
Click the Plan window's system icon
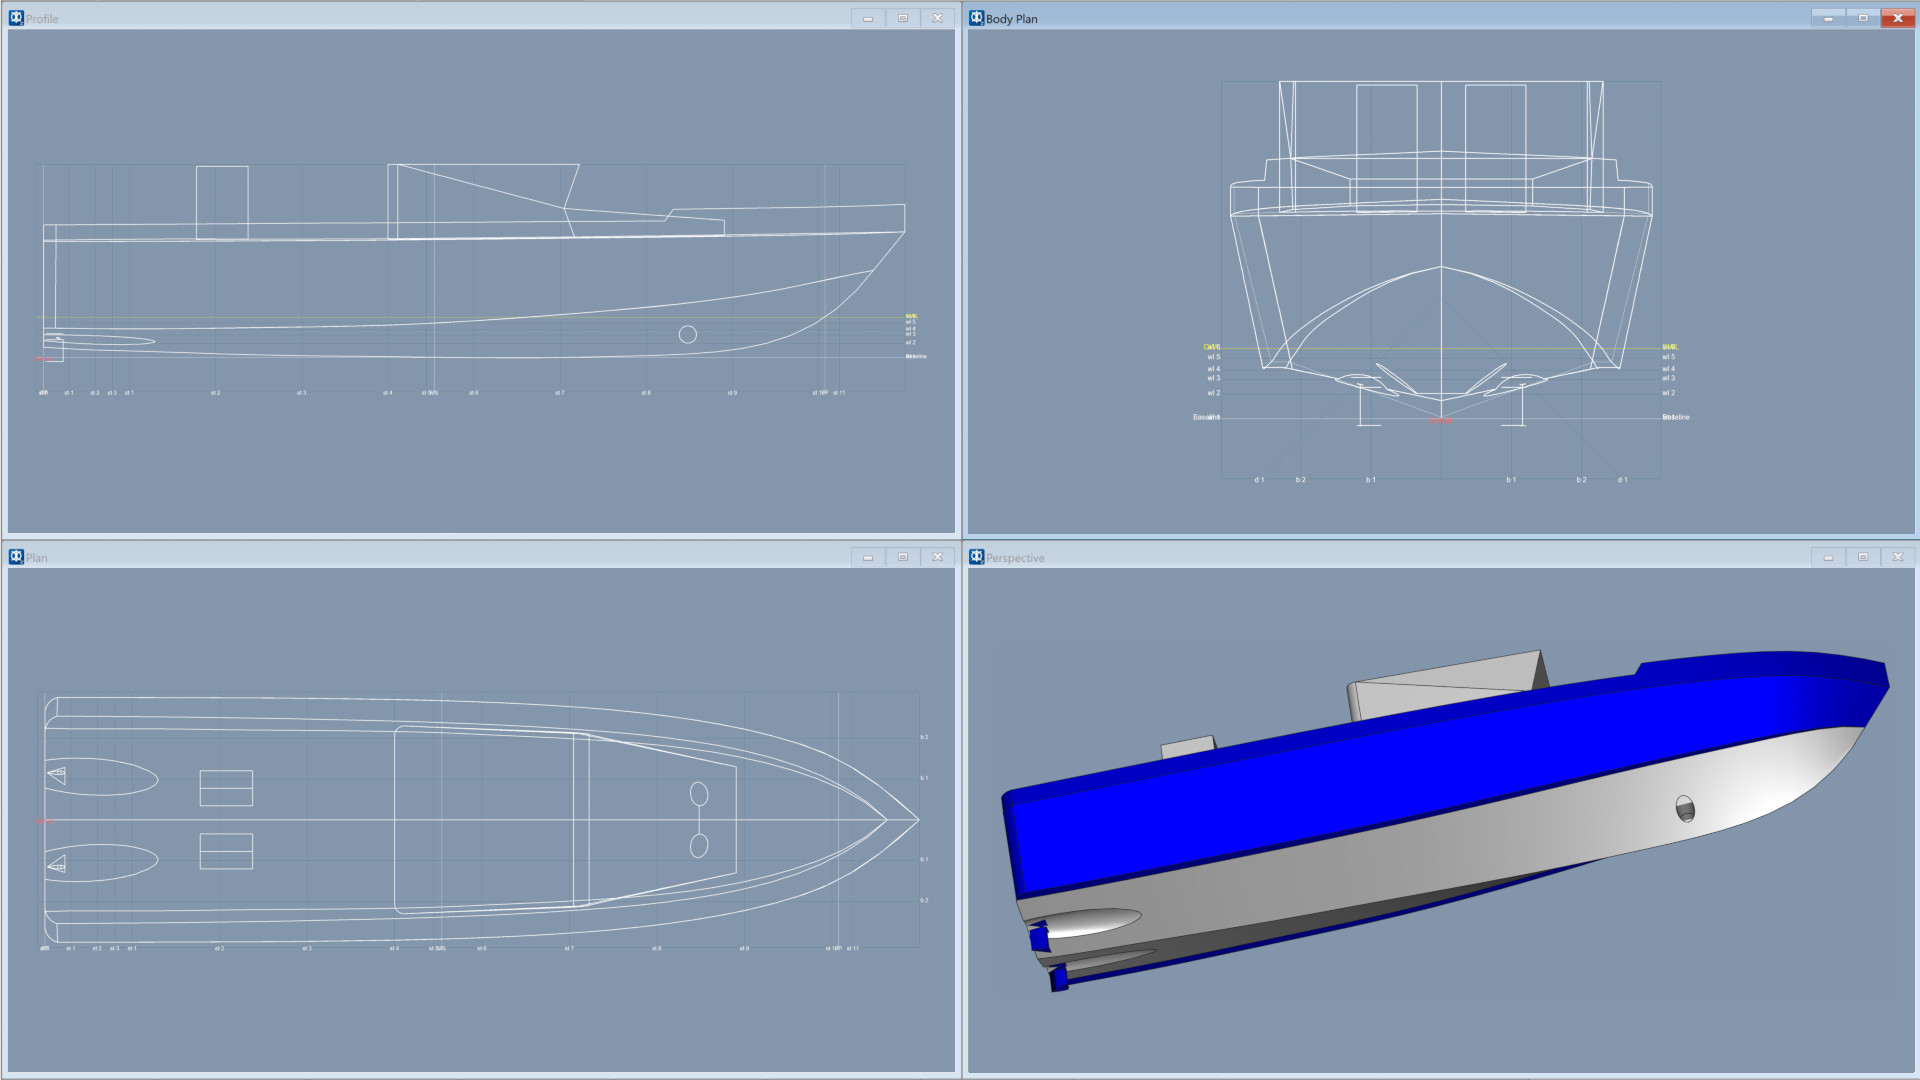16,557
